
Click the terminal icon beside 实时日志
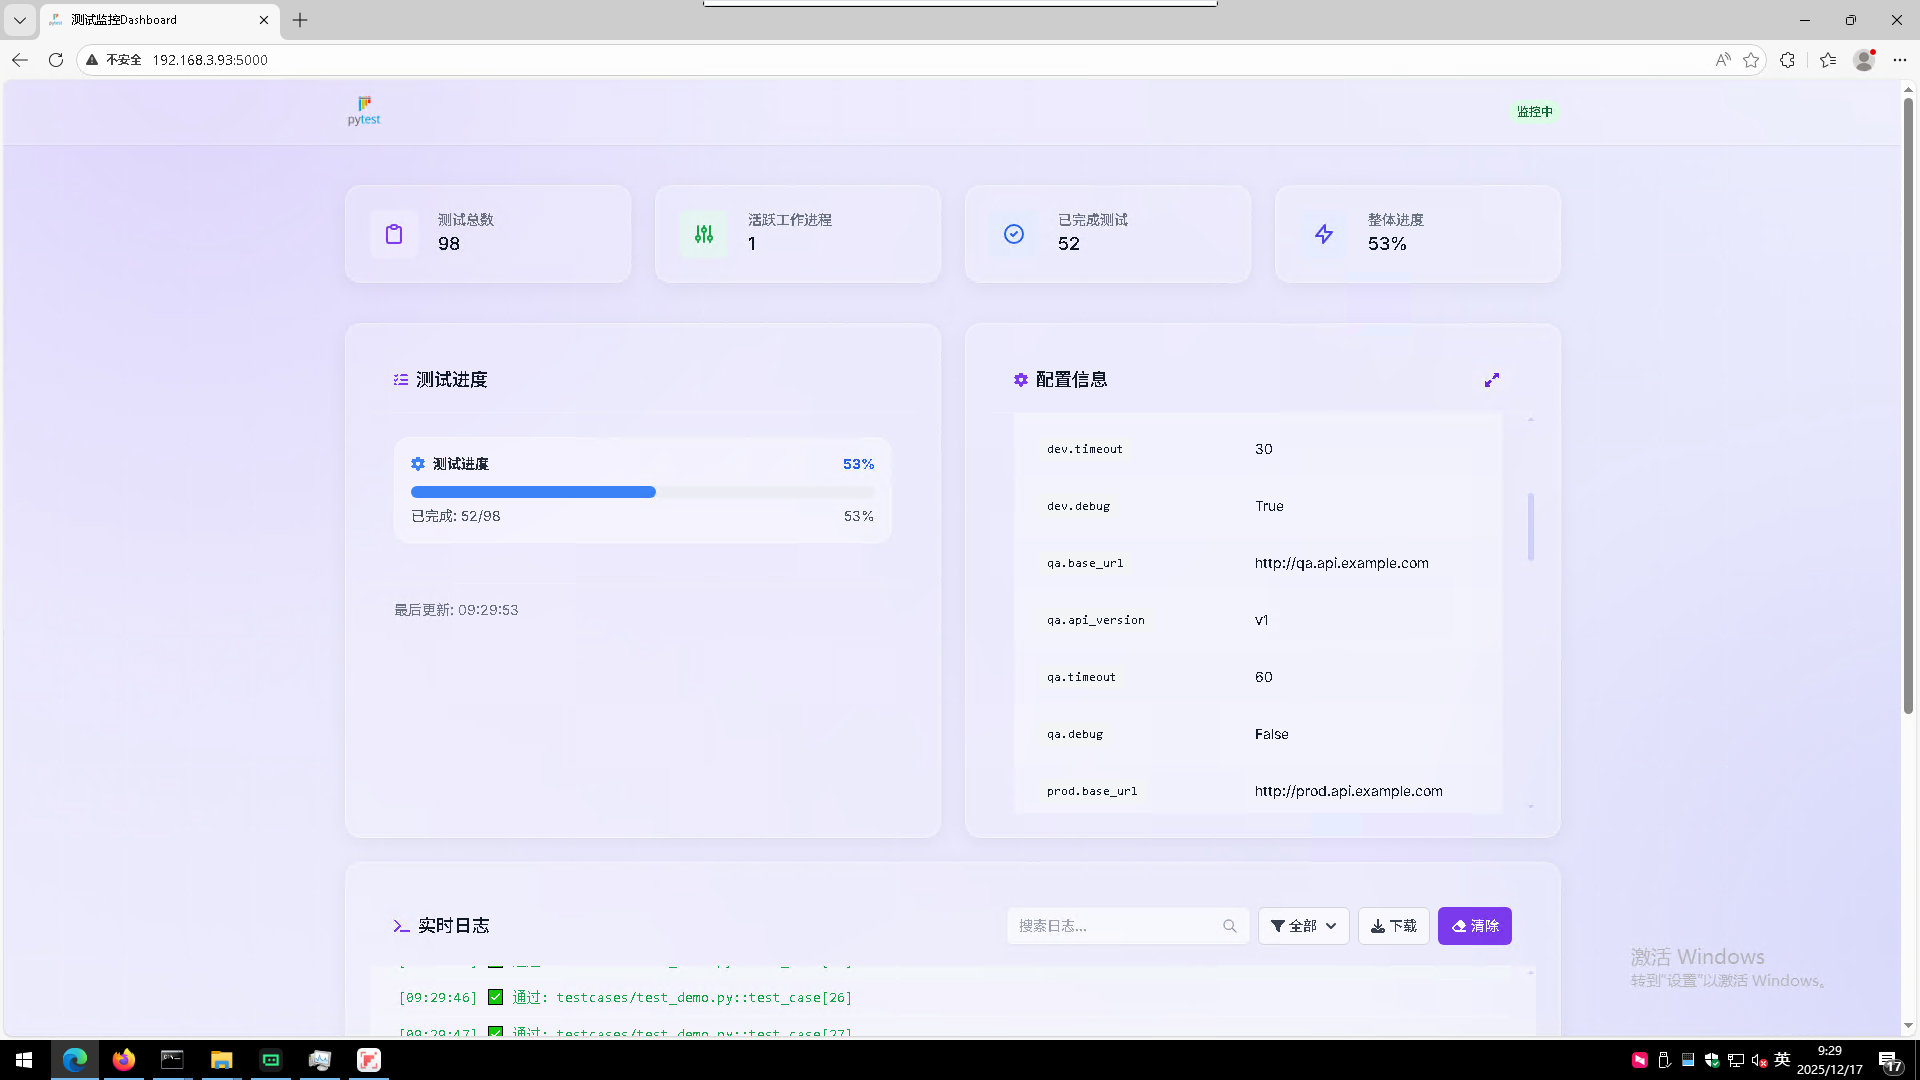click(x=402, y=926)
